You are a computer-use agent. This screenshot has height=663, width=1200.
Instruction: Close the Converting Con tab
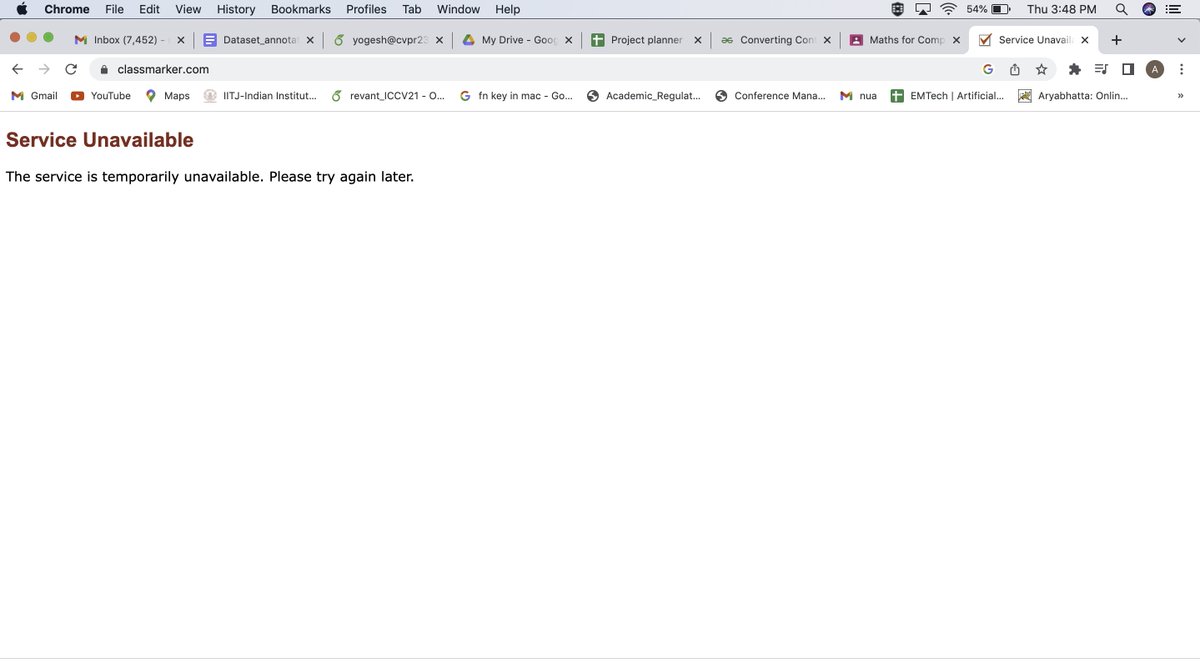pyautogui.click(x=827, y=40)
